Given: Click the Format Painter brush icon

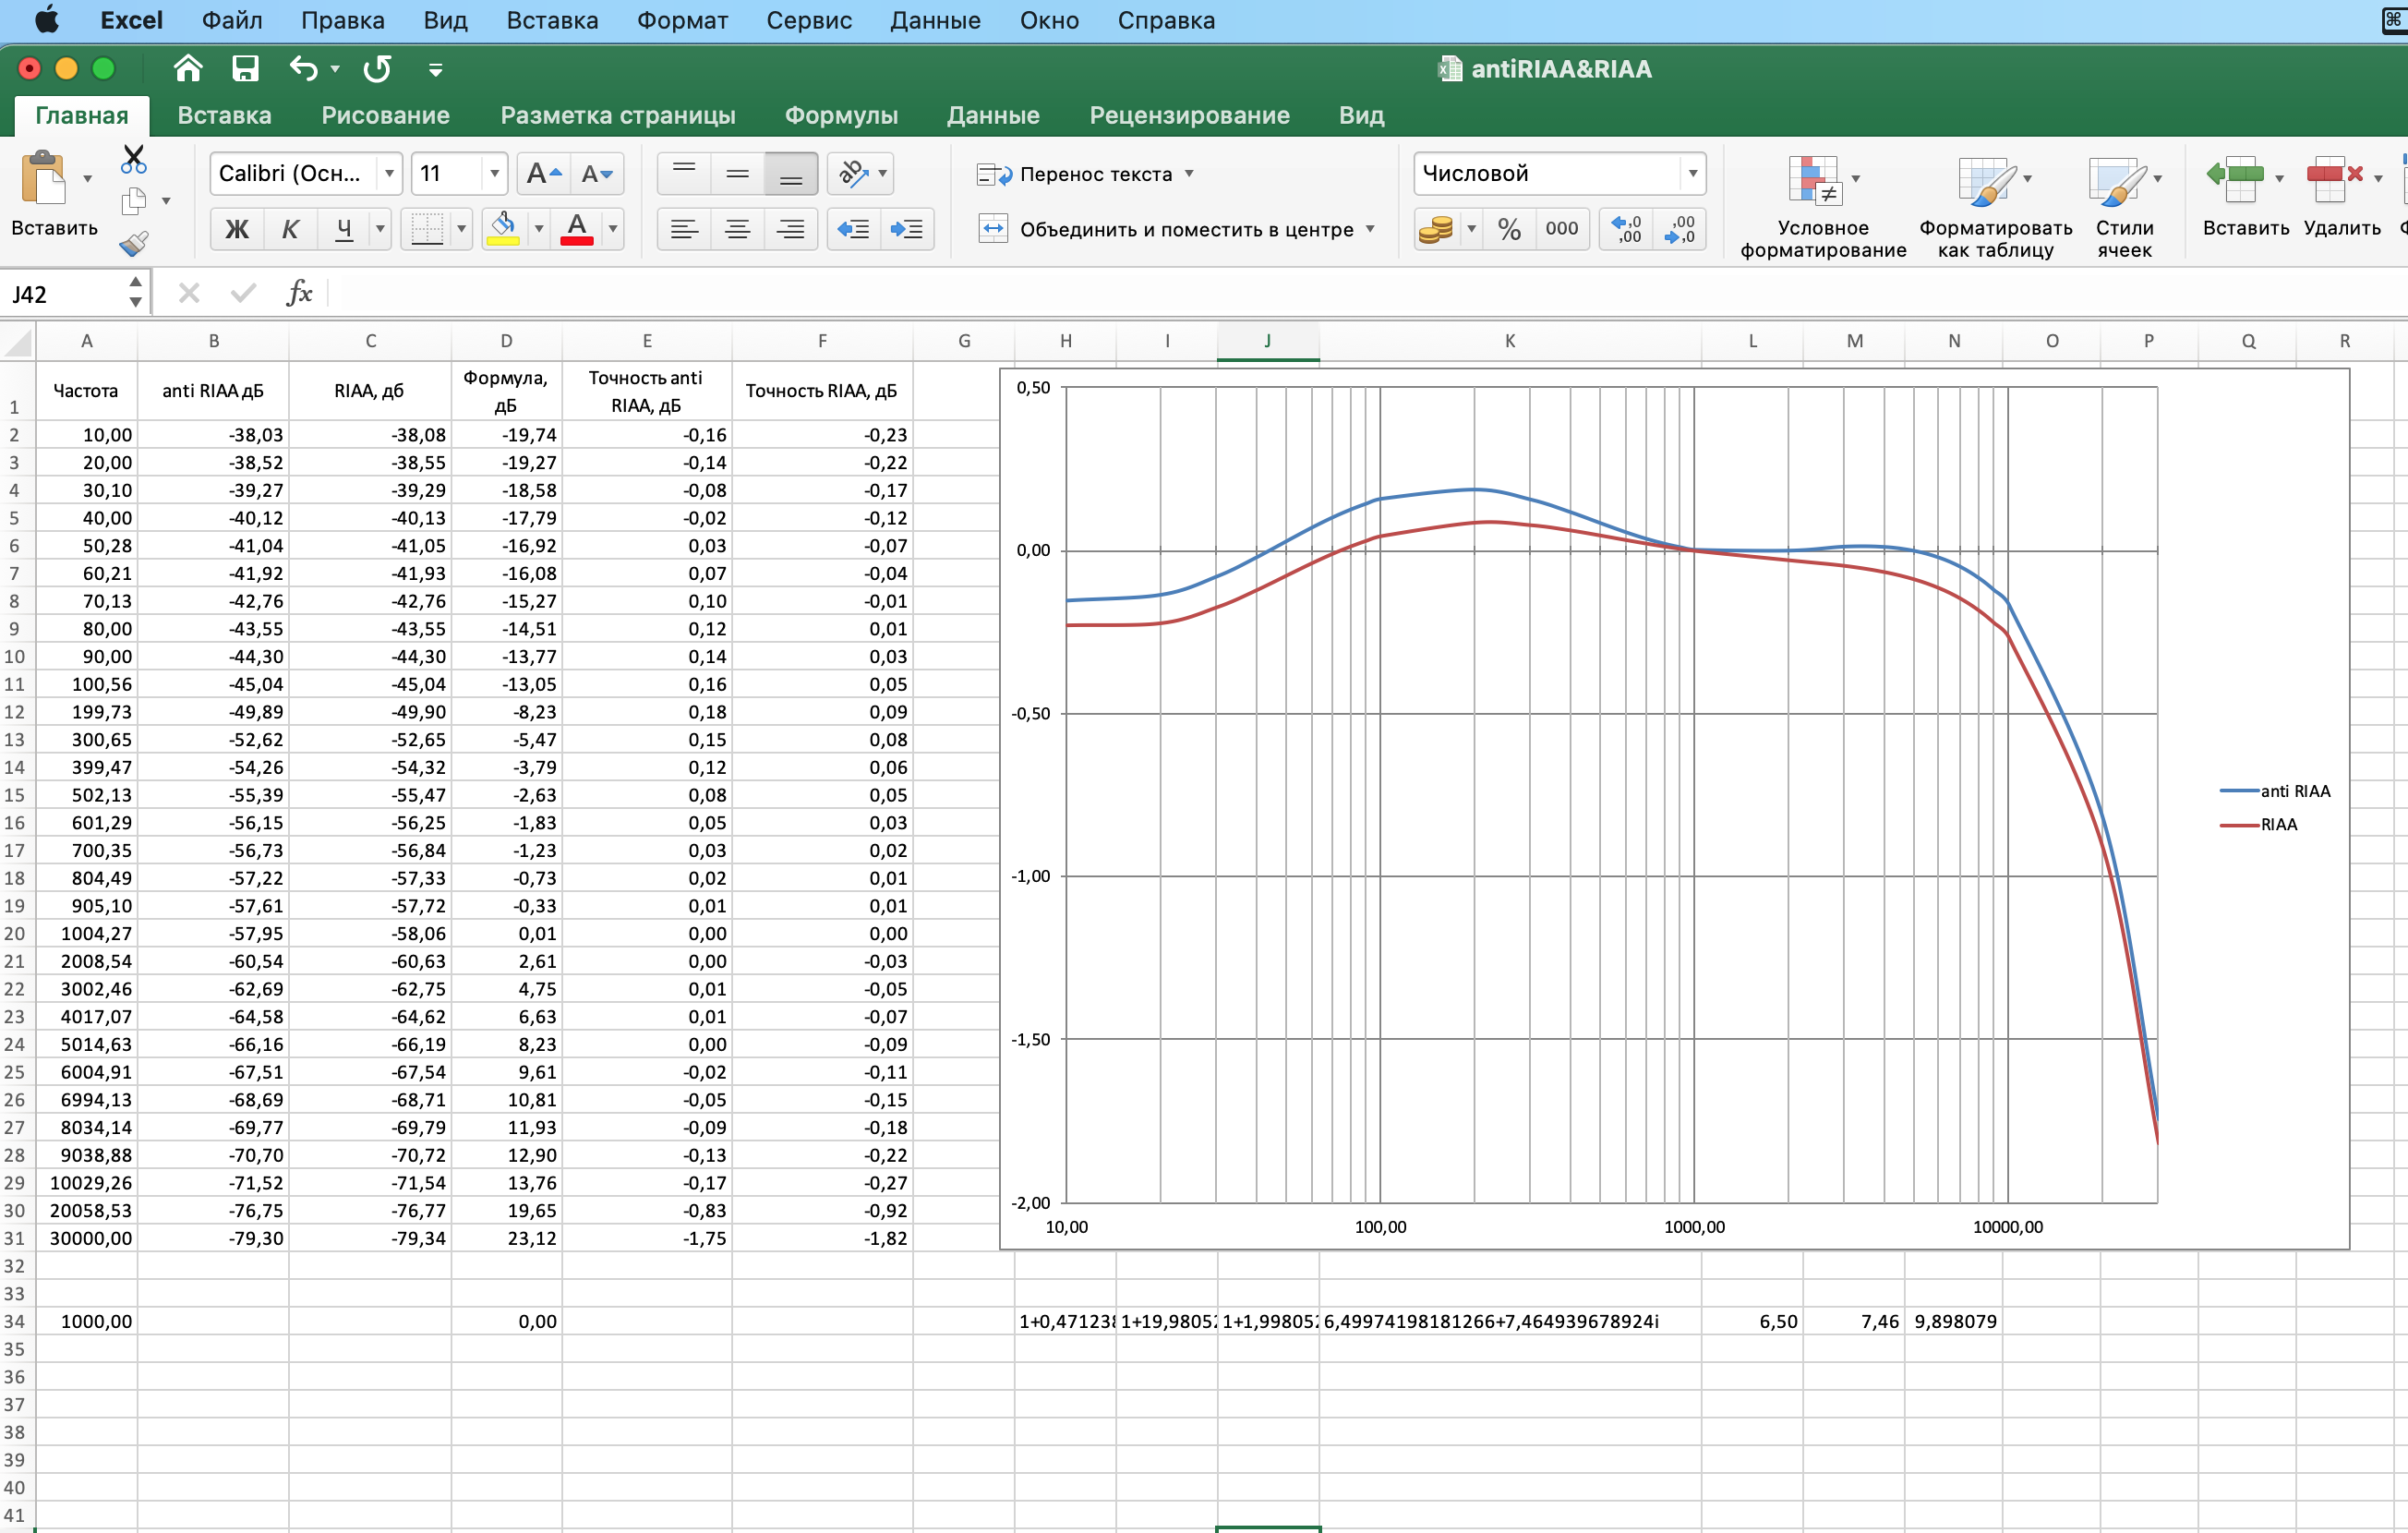Looking at the screenshot, I should [133, 243].
